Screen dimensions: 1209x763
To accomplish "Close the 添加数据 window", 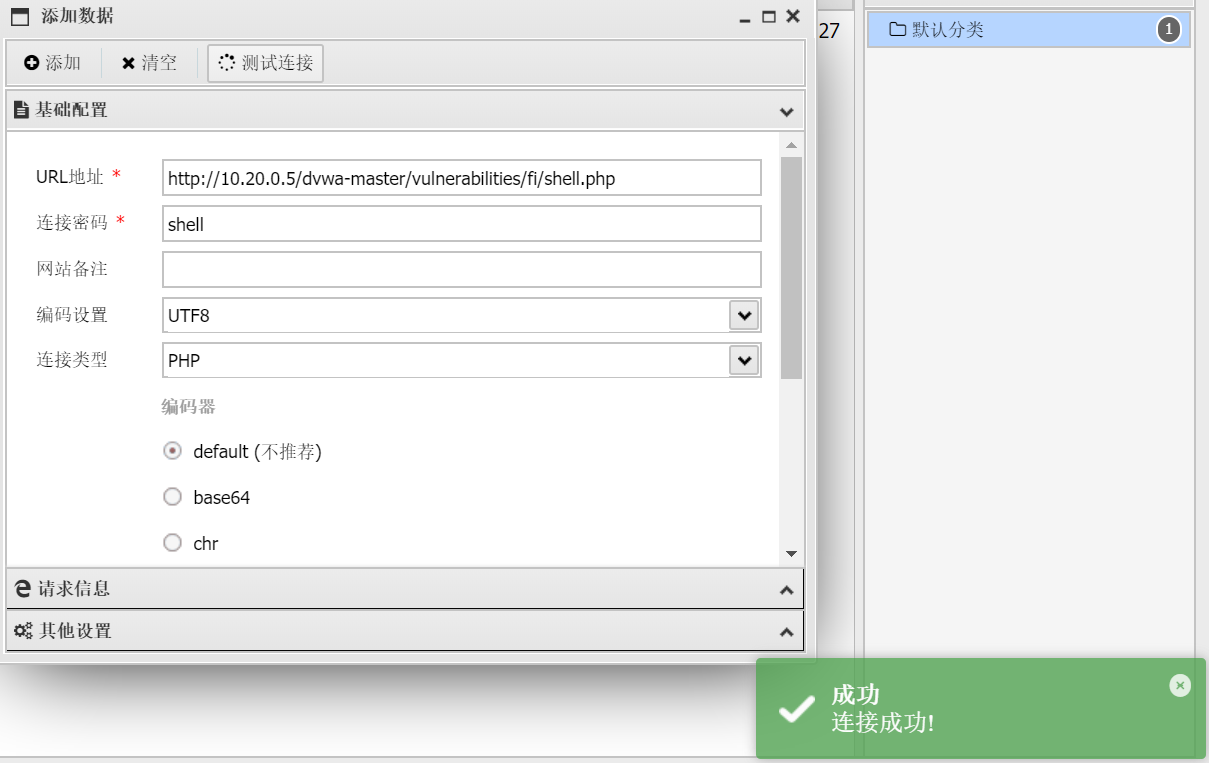I will coord(793,15).
